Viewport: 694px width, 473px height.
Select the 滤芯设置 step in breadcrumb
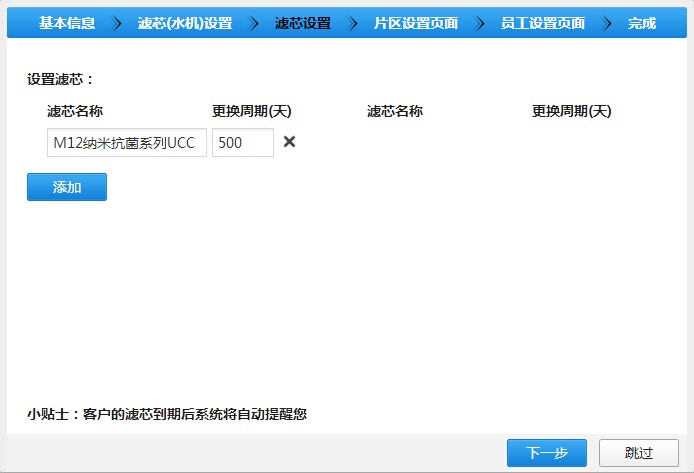[x=302, y=22]
